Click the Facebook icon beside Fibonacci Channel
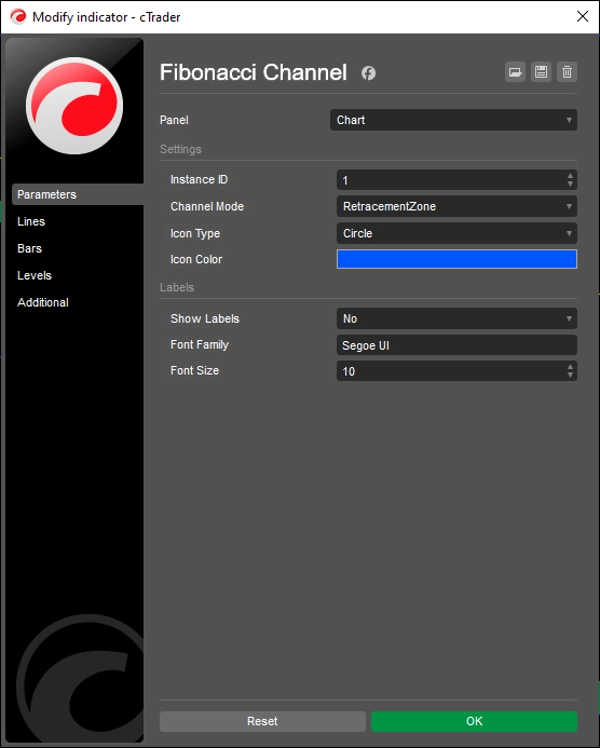Image resolution: width=600 pixels, height=748 pixels. tap(368, 73)
